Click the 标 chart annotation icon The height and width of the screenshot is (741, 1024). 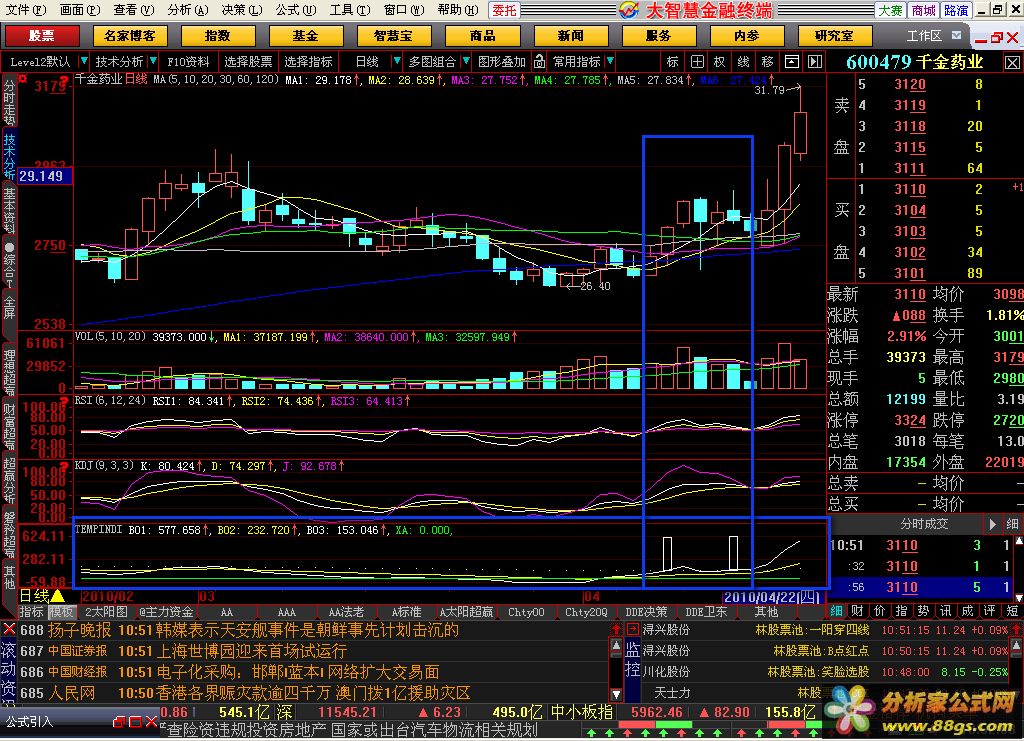[x=672, y=61]
